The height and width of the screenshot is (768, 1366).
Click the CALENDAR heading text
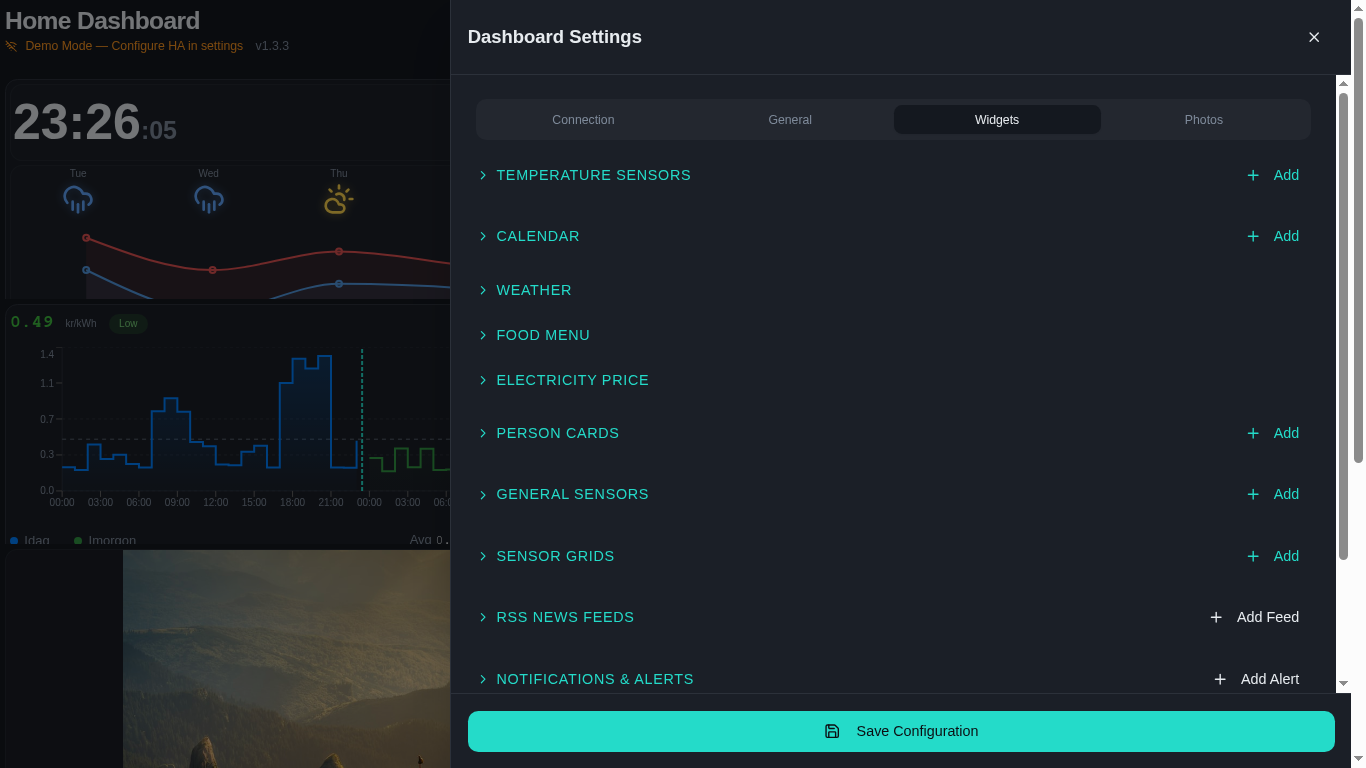(538, 236)
